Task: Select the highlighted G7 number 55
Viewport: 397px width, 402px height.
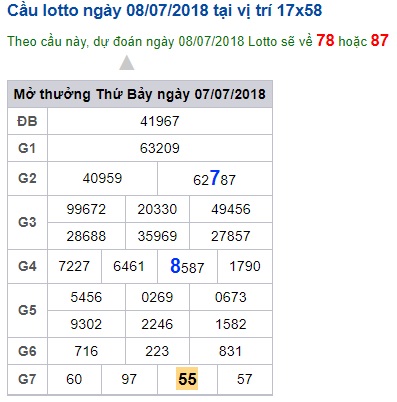Action: click(x=187, y=379)
